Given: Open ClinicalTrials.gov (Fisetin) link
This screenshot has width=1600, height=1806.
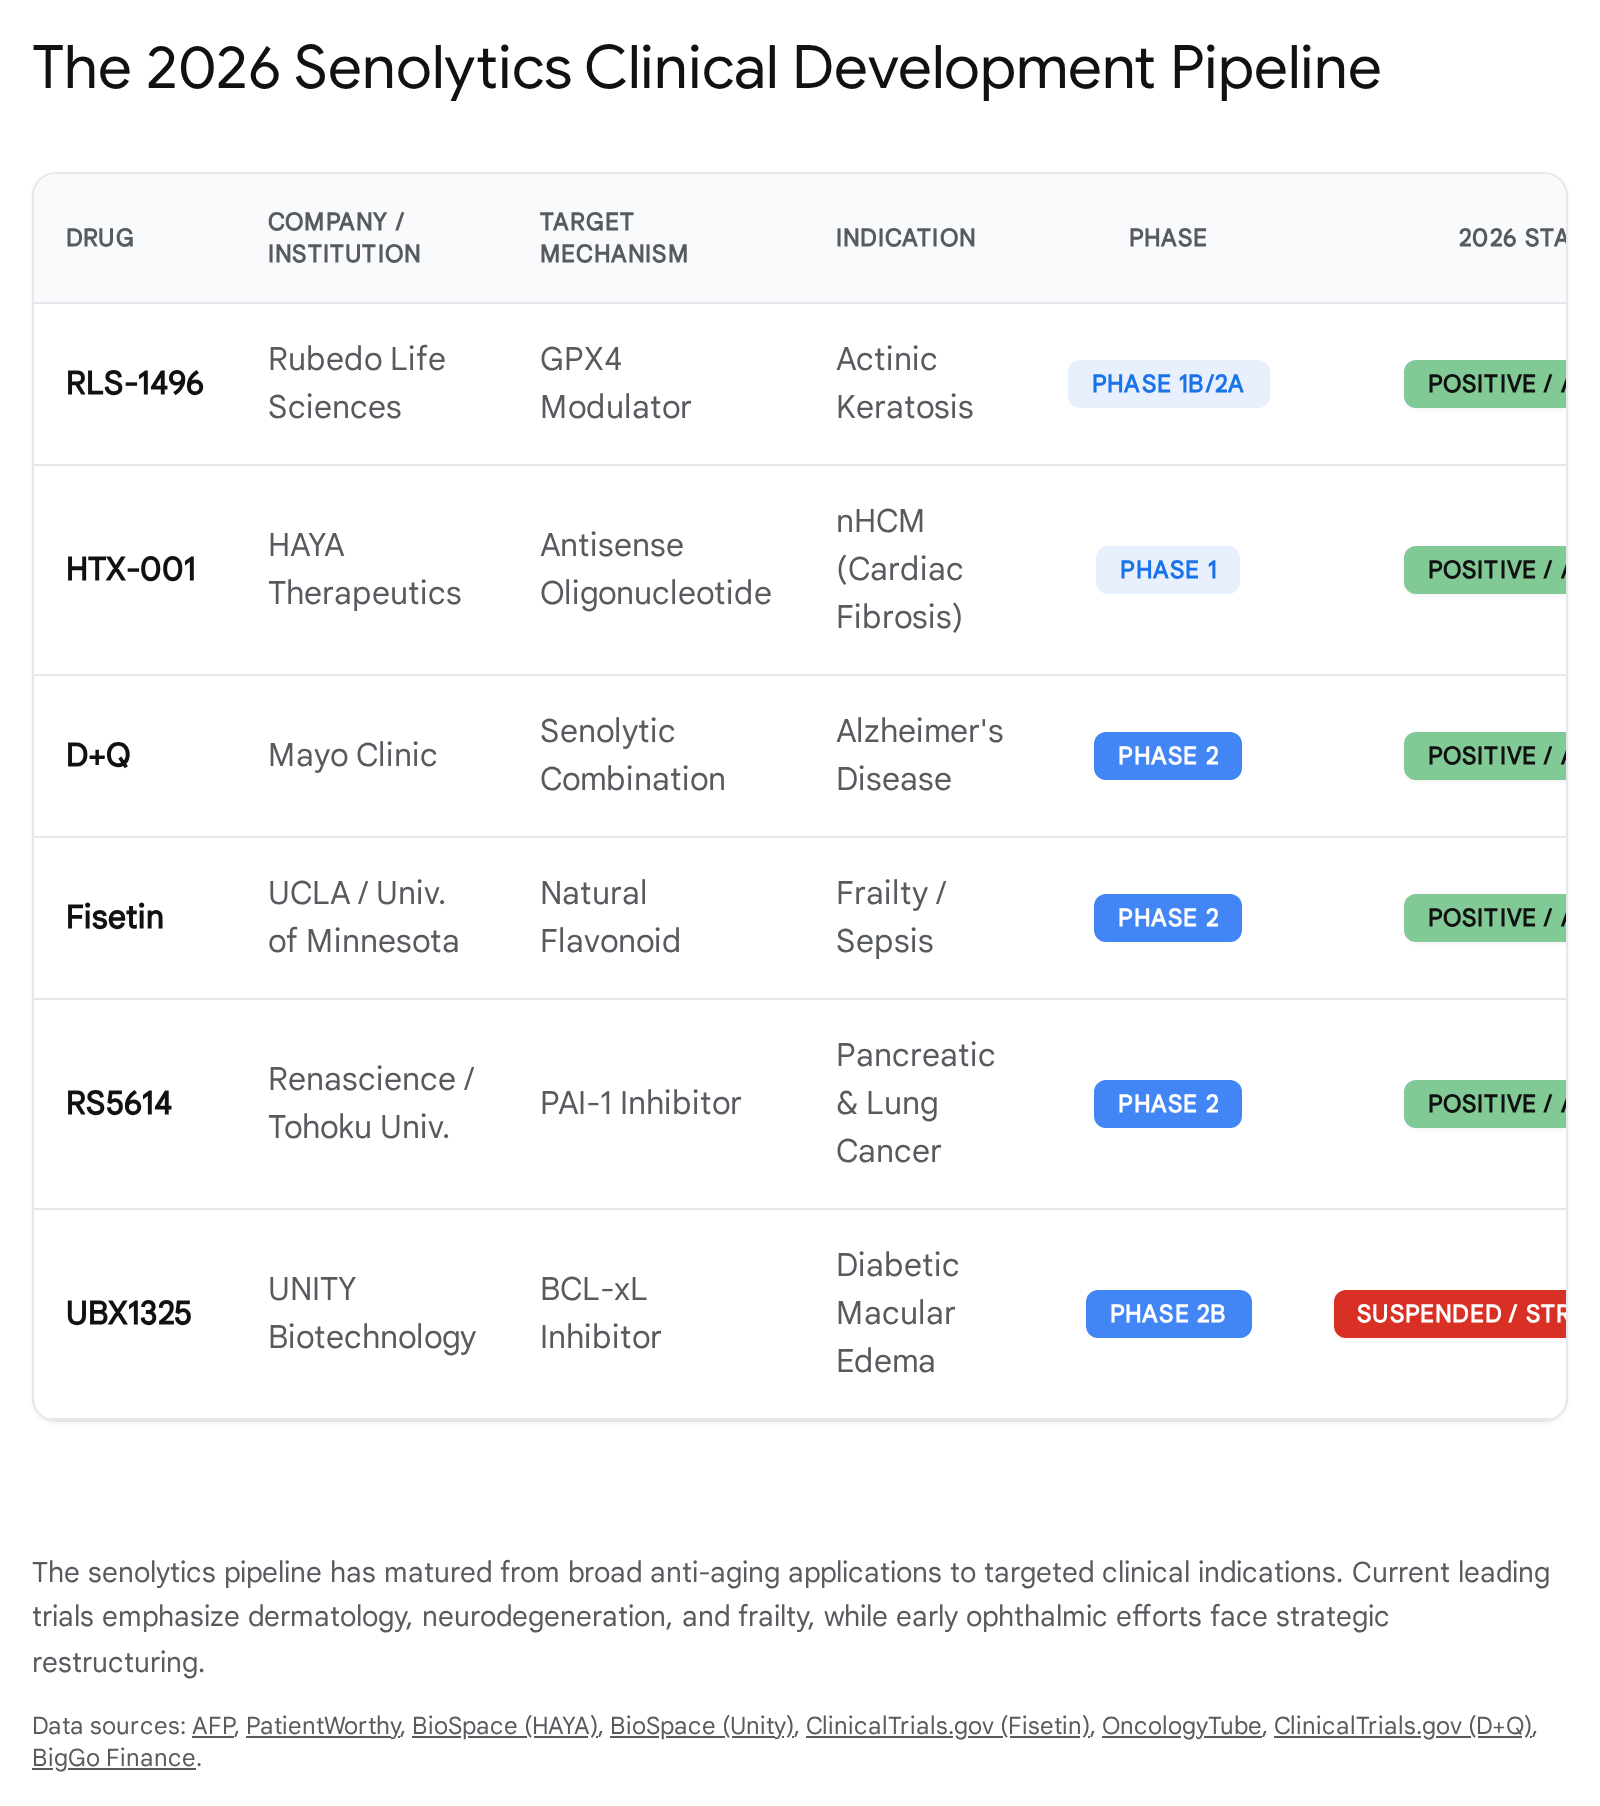Looking at the screenshot, I should tap(948, 1725).
